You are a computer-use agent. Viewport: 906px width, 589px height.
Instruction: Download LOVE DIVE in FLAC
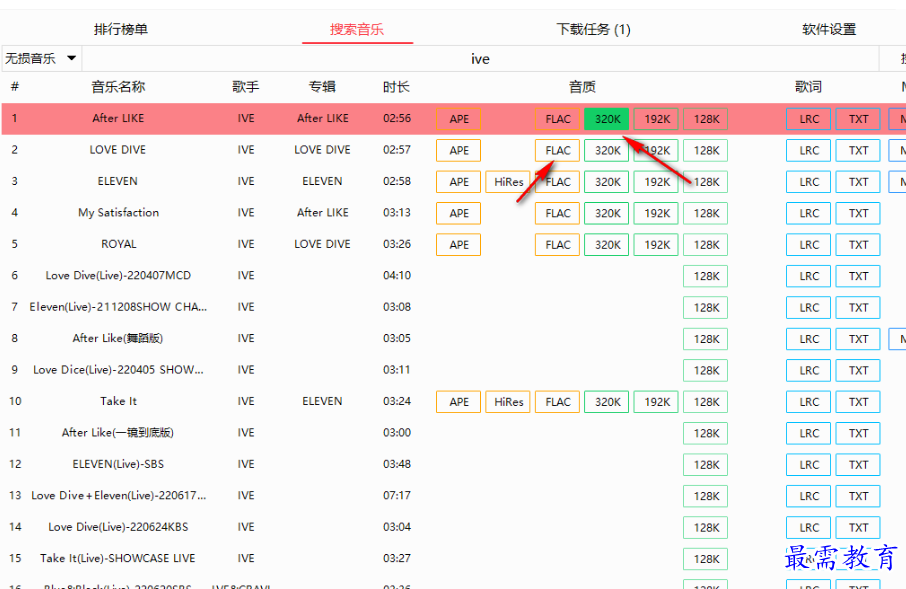coord(558,150)
